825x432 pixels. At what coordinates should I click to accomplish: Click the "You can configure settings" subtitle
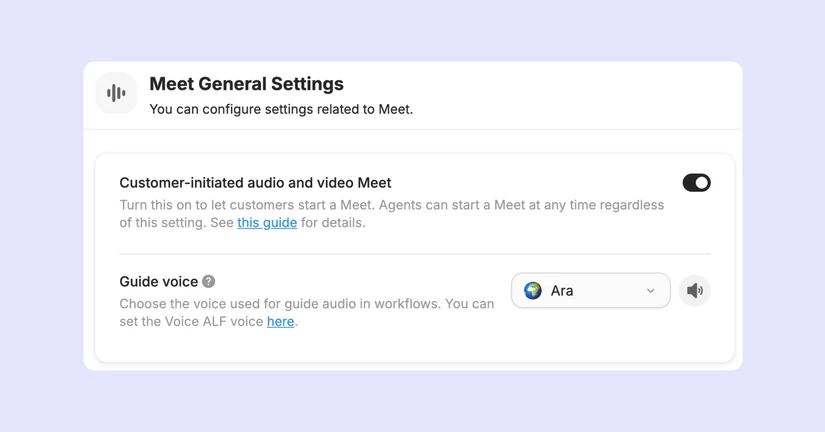[x=281, y=109]
